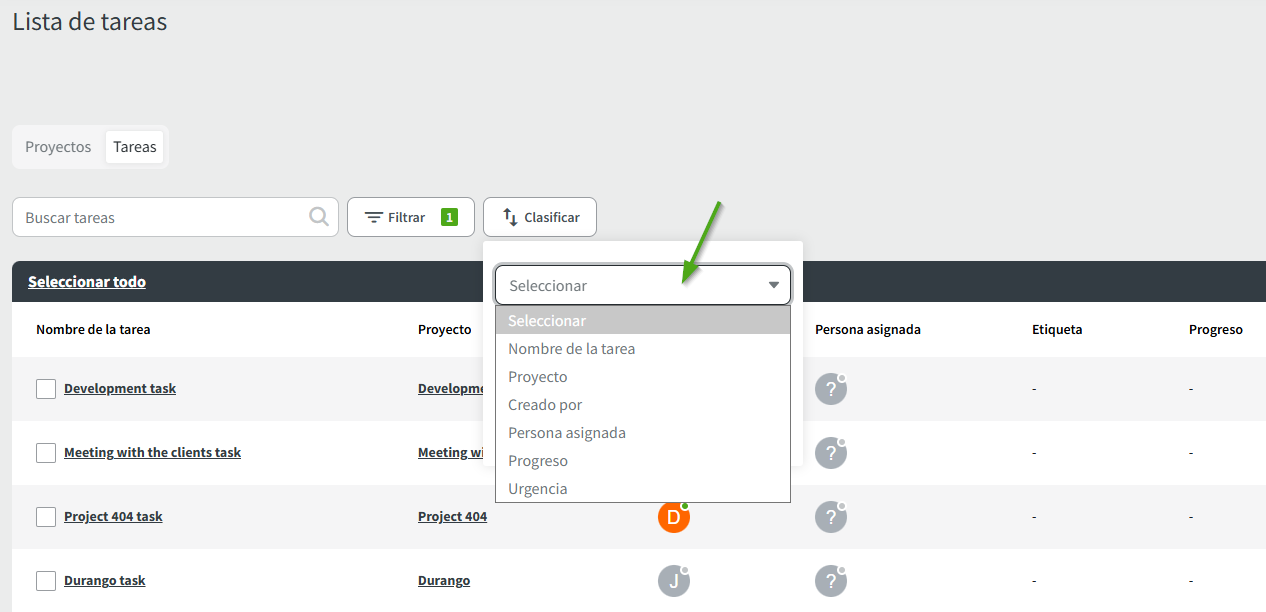The image size is (1266, 612).
Task: Tick the Meeting with the clients task checkbox
Action: [x=46, y=453]
